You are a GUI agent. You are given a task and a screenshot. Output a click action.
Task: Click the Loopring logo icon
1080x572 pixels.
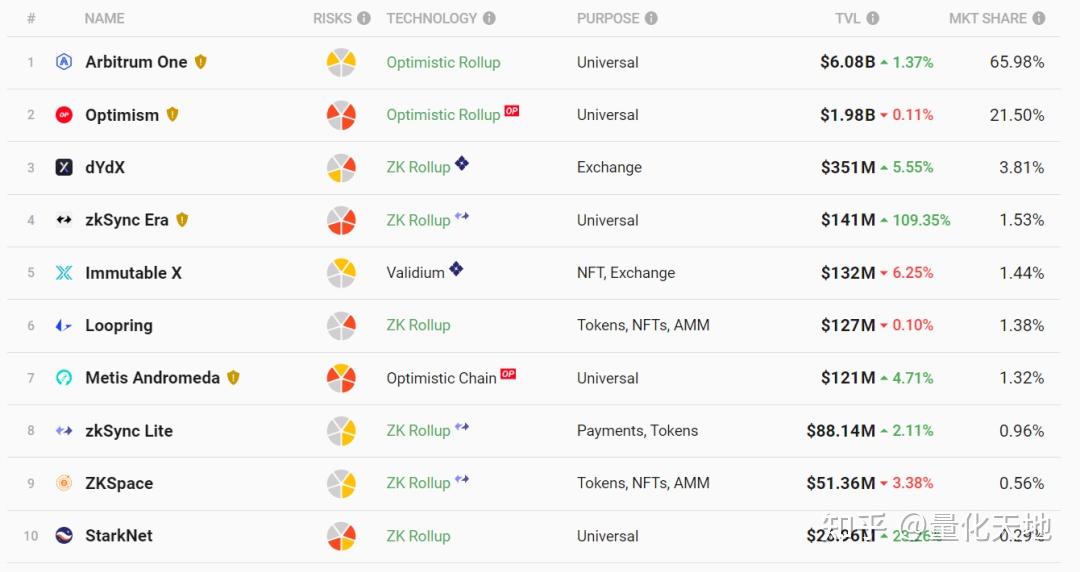tap(64, 325)
